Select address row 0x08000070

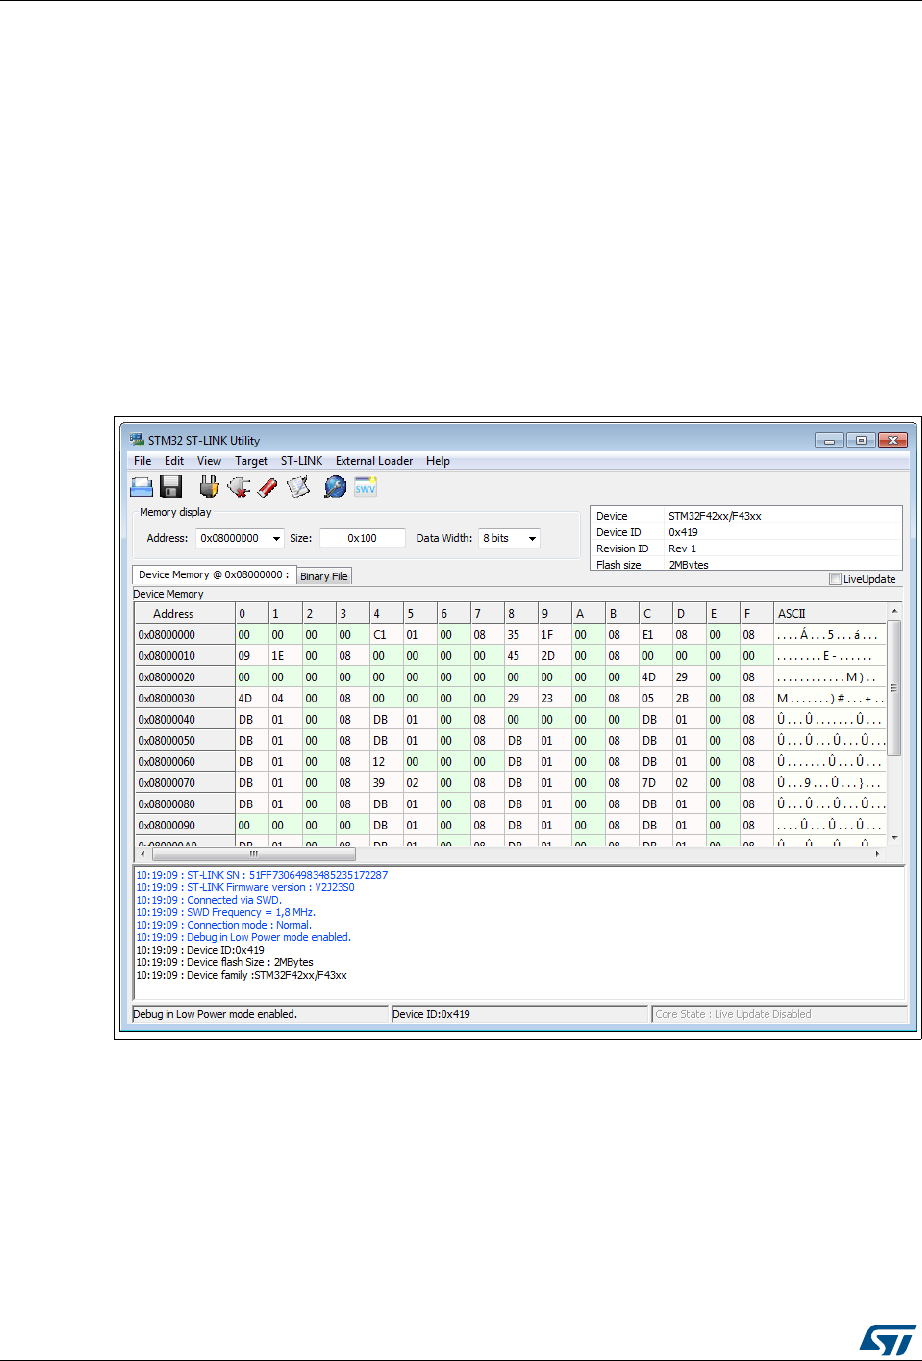click(x=183, y=783)
